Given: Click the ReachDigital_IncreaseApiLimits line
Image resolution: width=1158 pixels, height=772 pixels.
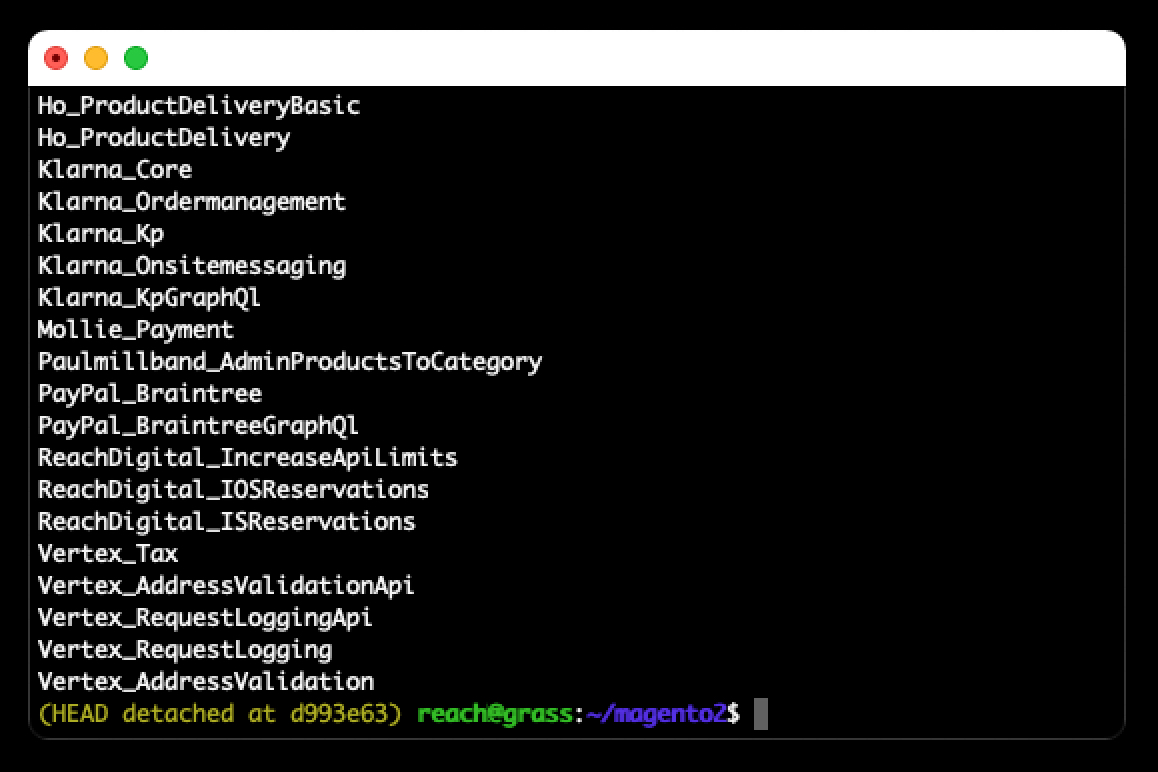Looking at the screenshot, I should (x=248, y=458).
